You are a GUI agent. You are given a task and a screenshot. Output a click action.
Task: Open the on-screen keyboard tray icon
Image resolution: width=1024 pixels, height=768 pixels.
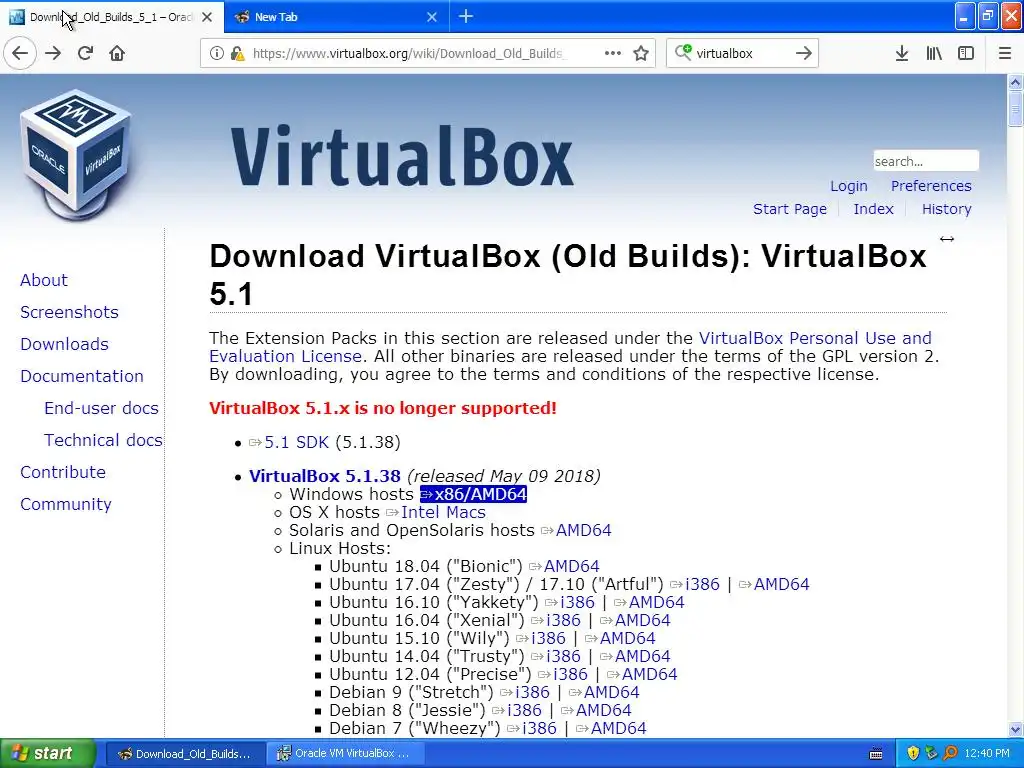(876, 754)
